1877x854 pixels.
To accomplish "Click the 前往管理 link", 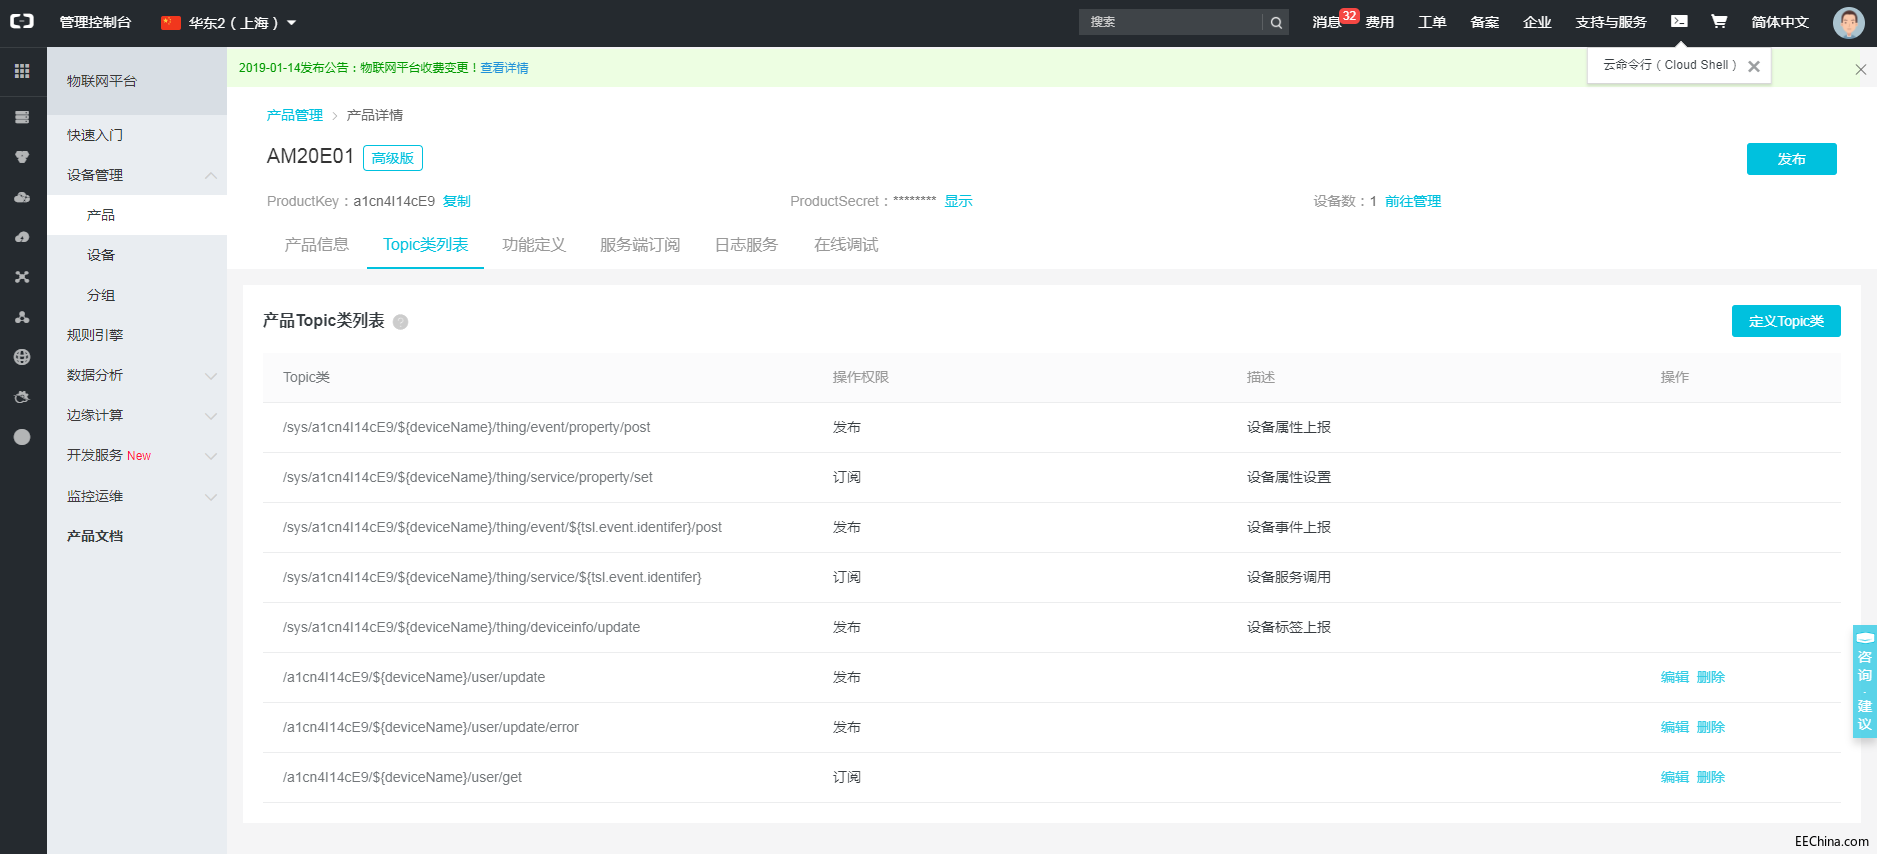I will click(x=1413, y=201).
